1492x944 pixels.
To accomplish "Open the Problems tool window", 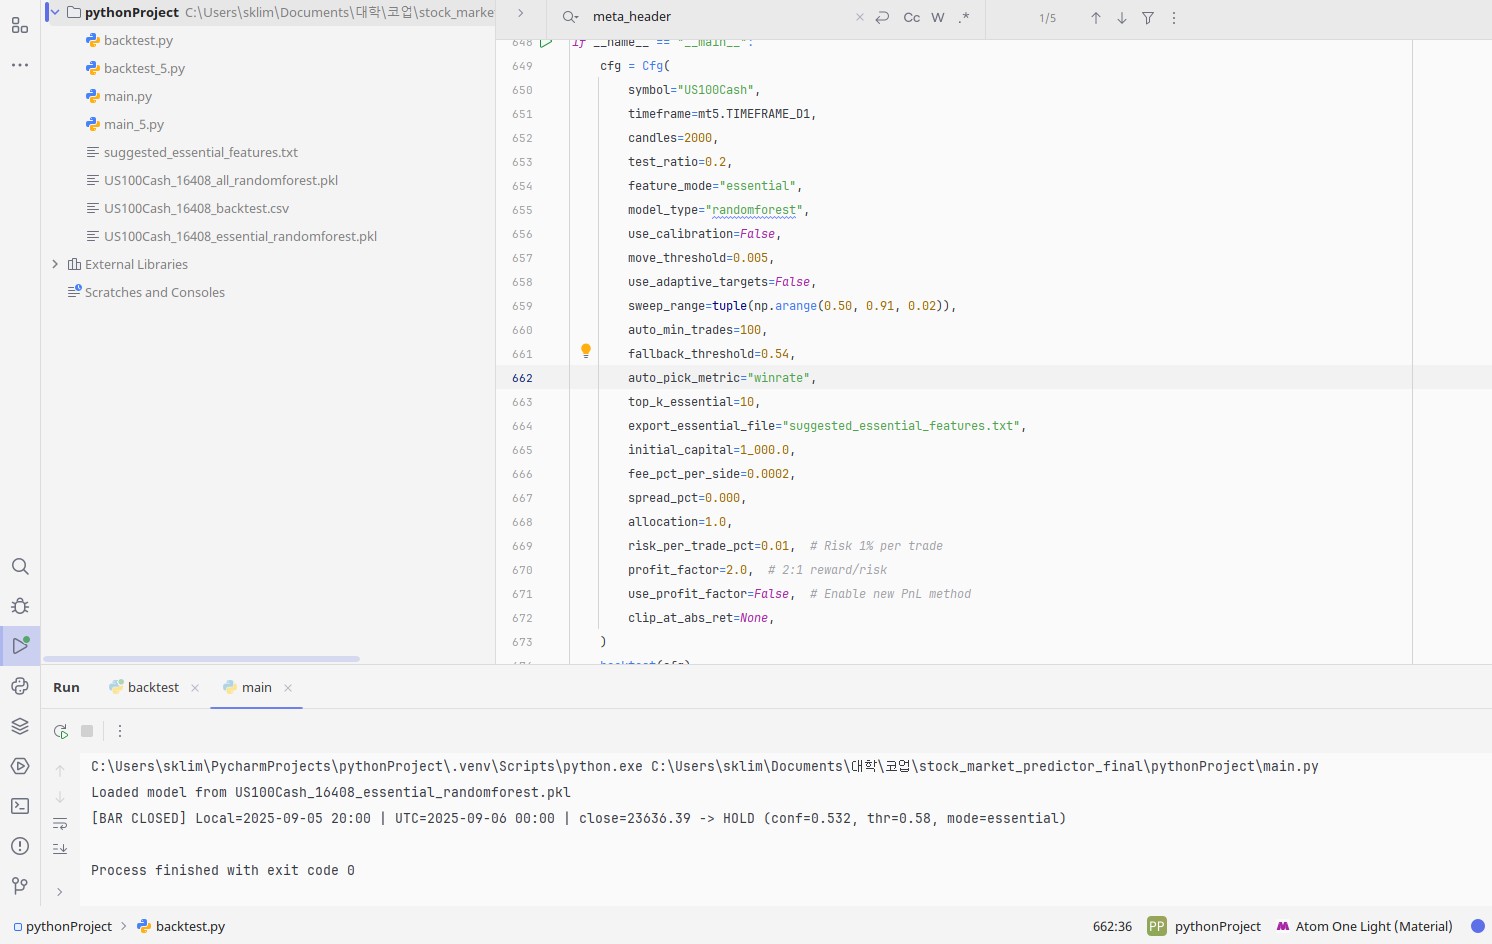I will point(20,846).
